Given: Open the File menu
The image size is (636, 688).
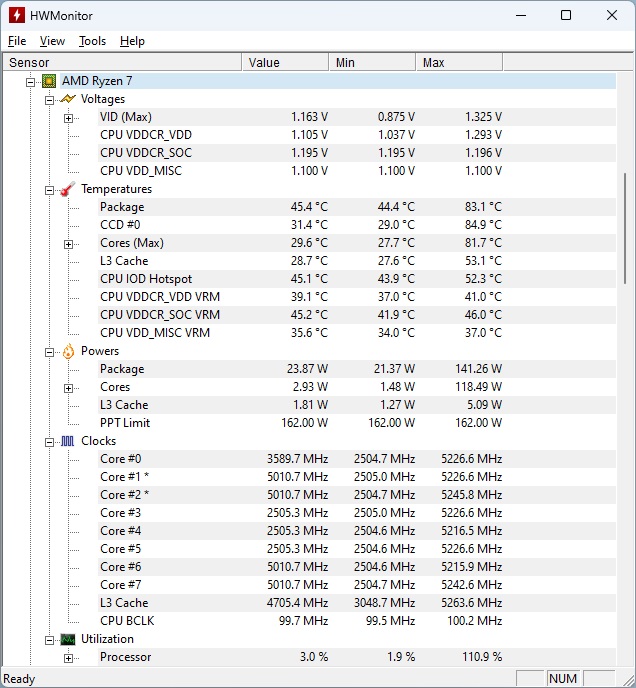Looking at the screenshot, I should (17, 41).
